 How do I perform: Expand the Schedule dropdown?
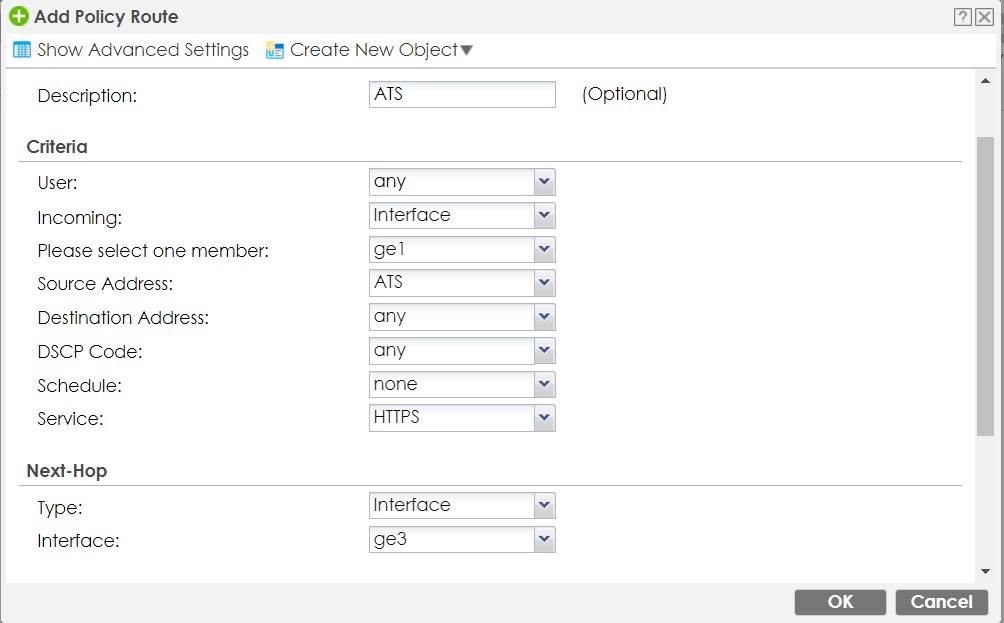[x=544, y=384]
